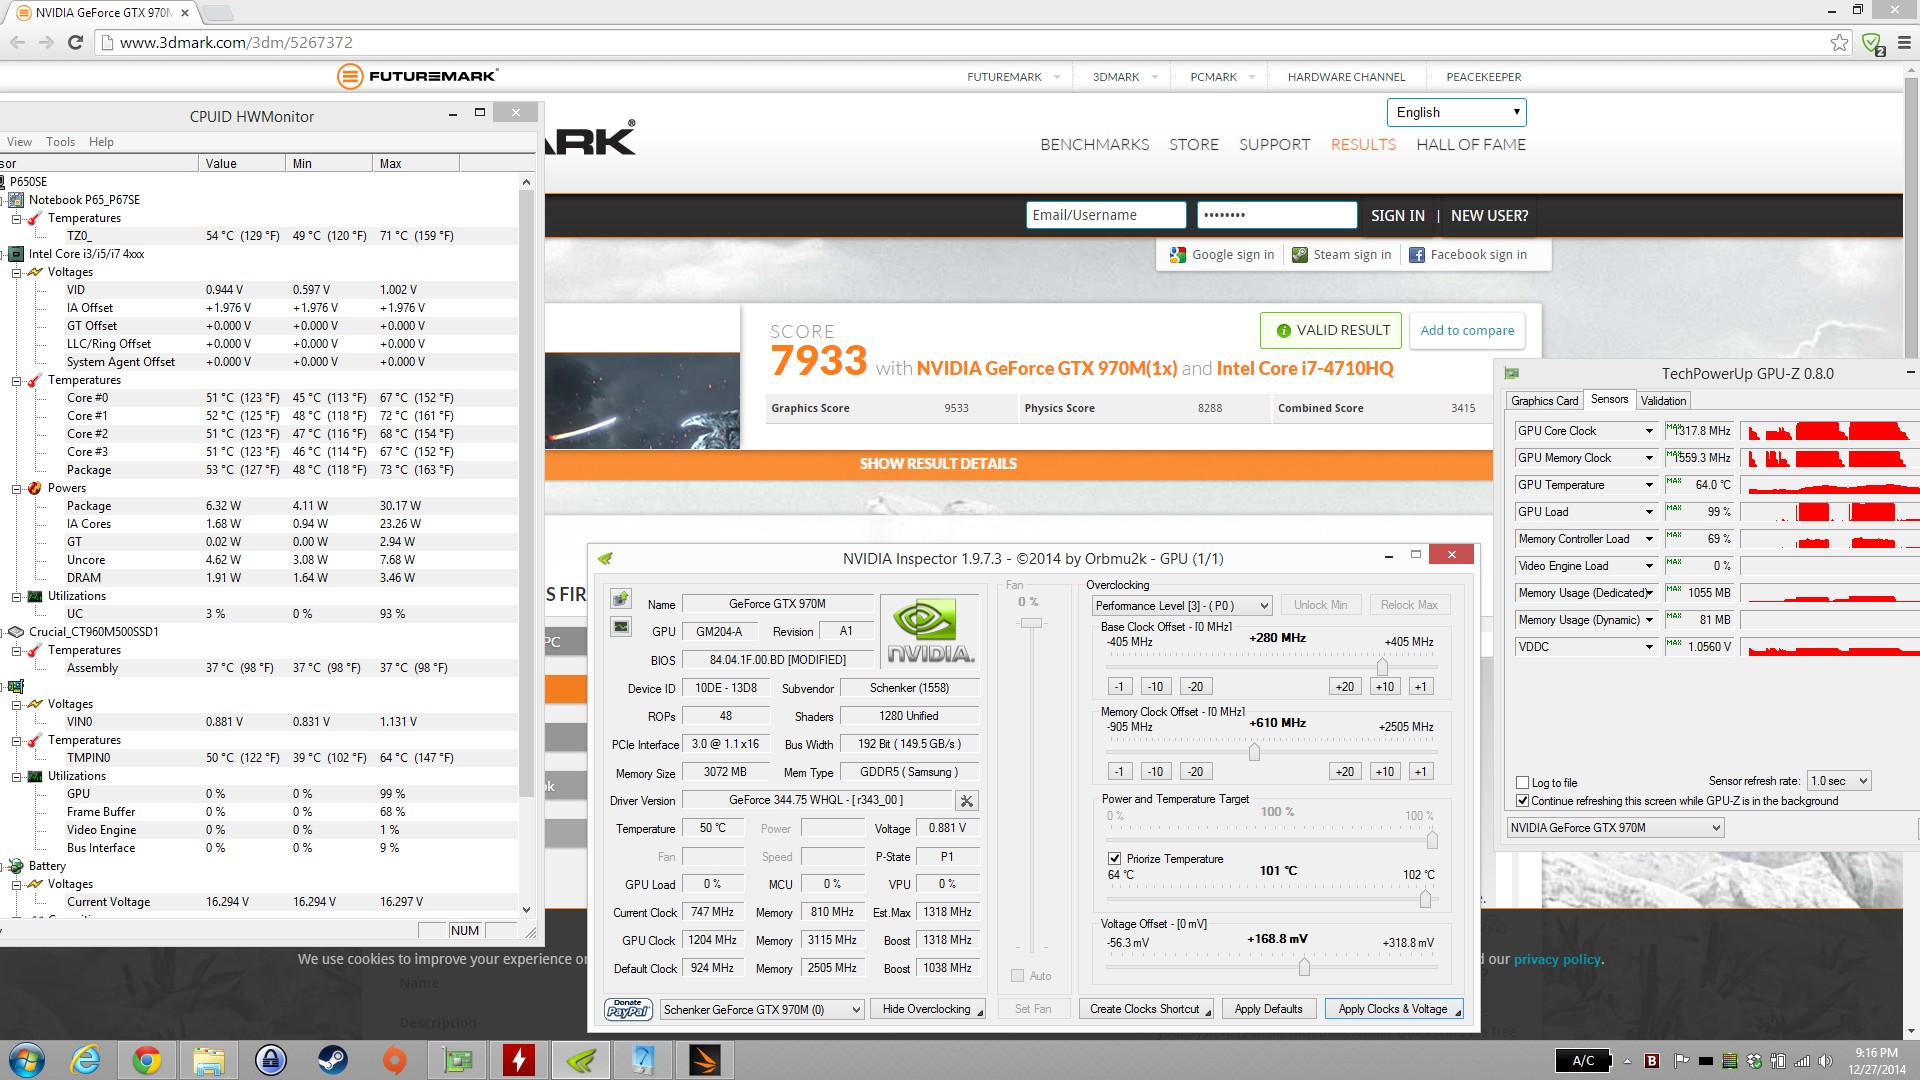This screenshot has height=1080, width=1920.
Task: Click the padlock app icon on taskbar
Action: click(271, 1060)
